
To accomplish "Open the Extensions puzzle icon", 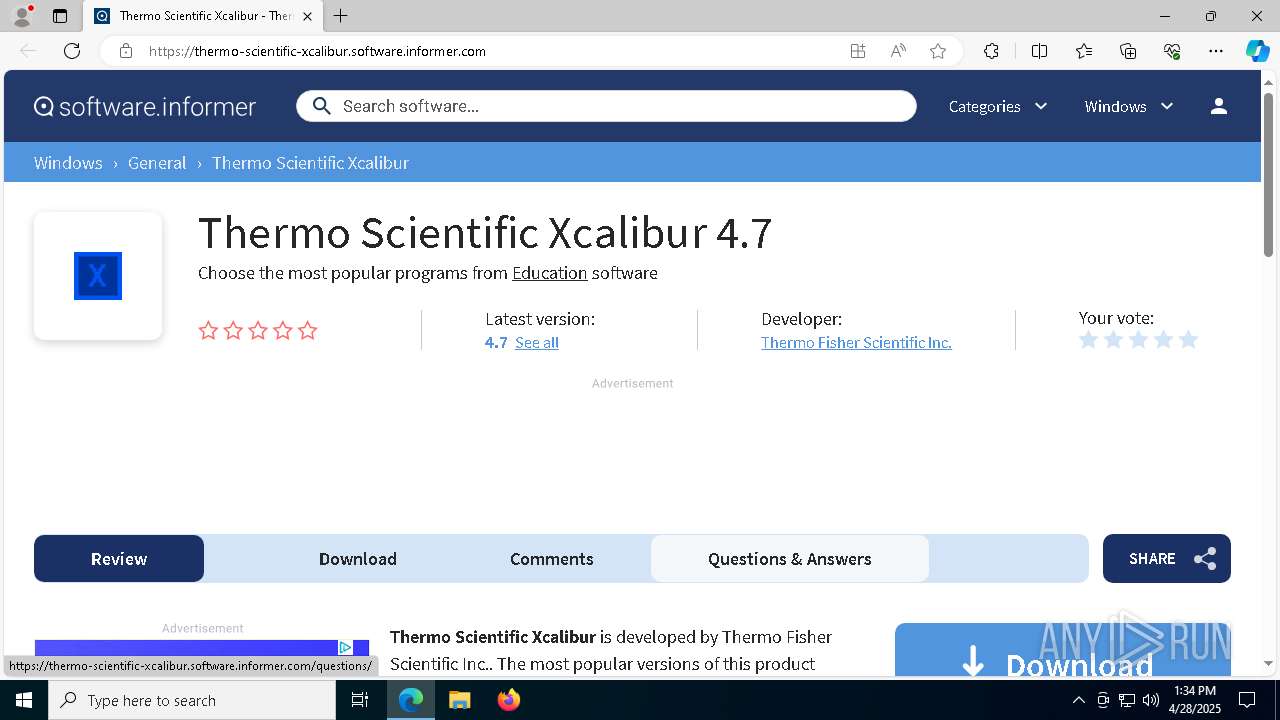I will coord(991,51).
